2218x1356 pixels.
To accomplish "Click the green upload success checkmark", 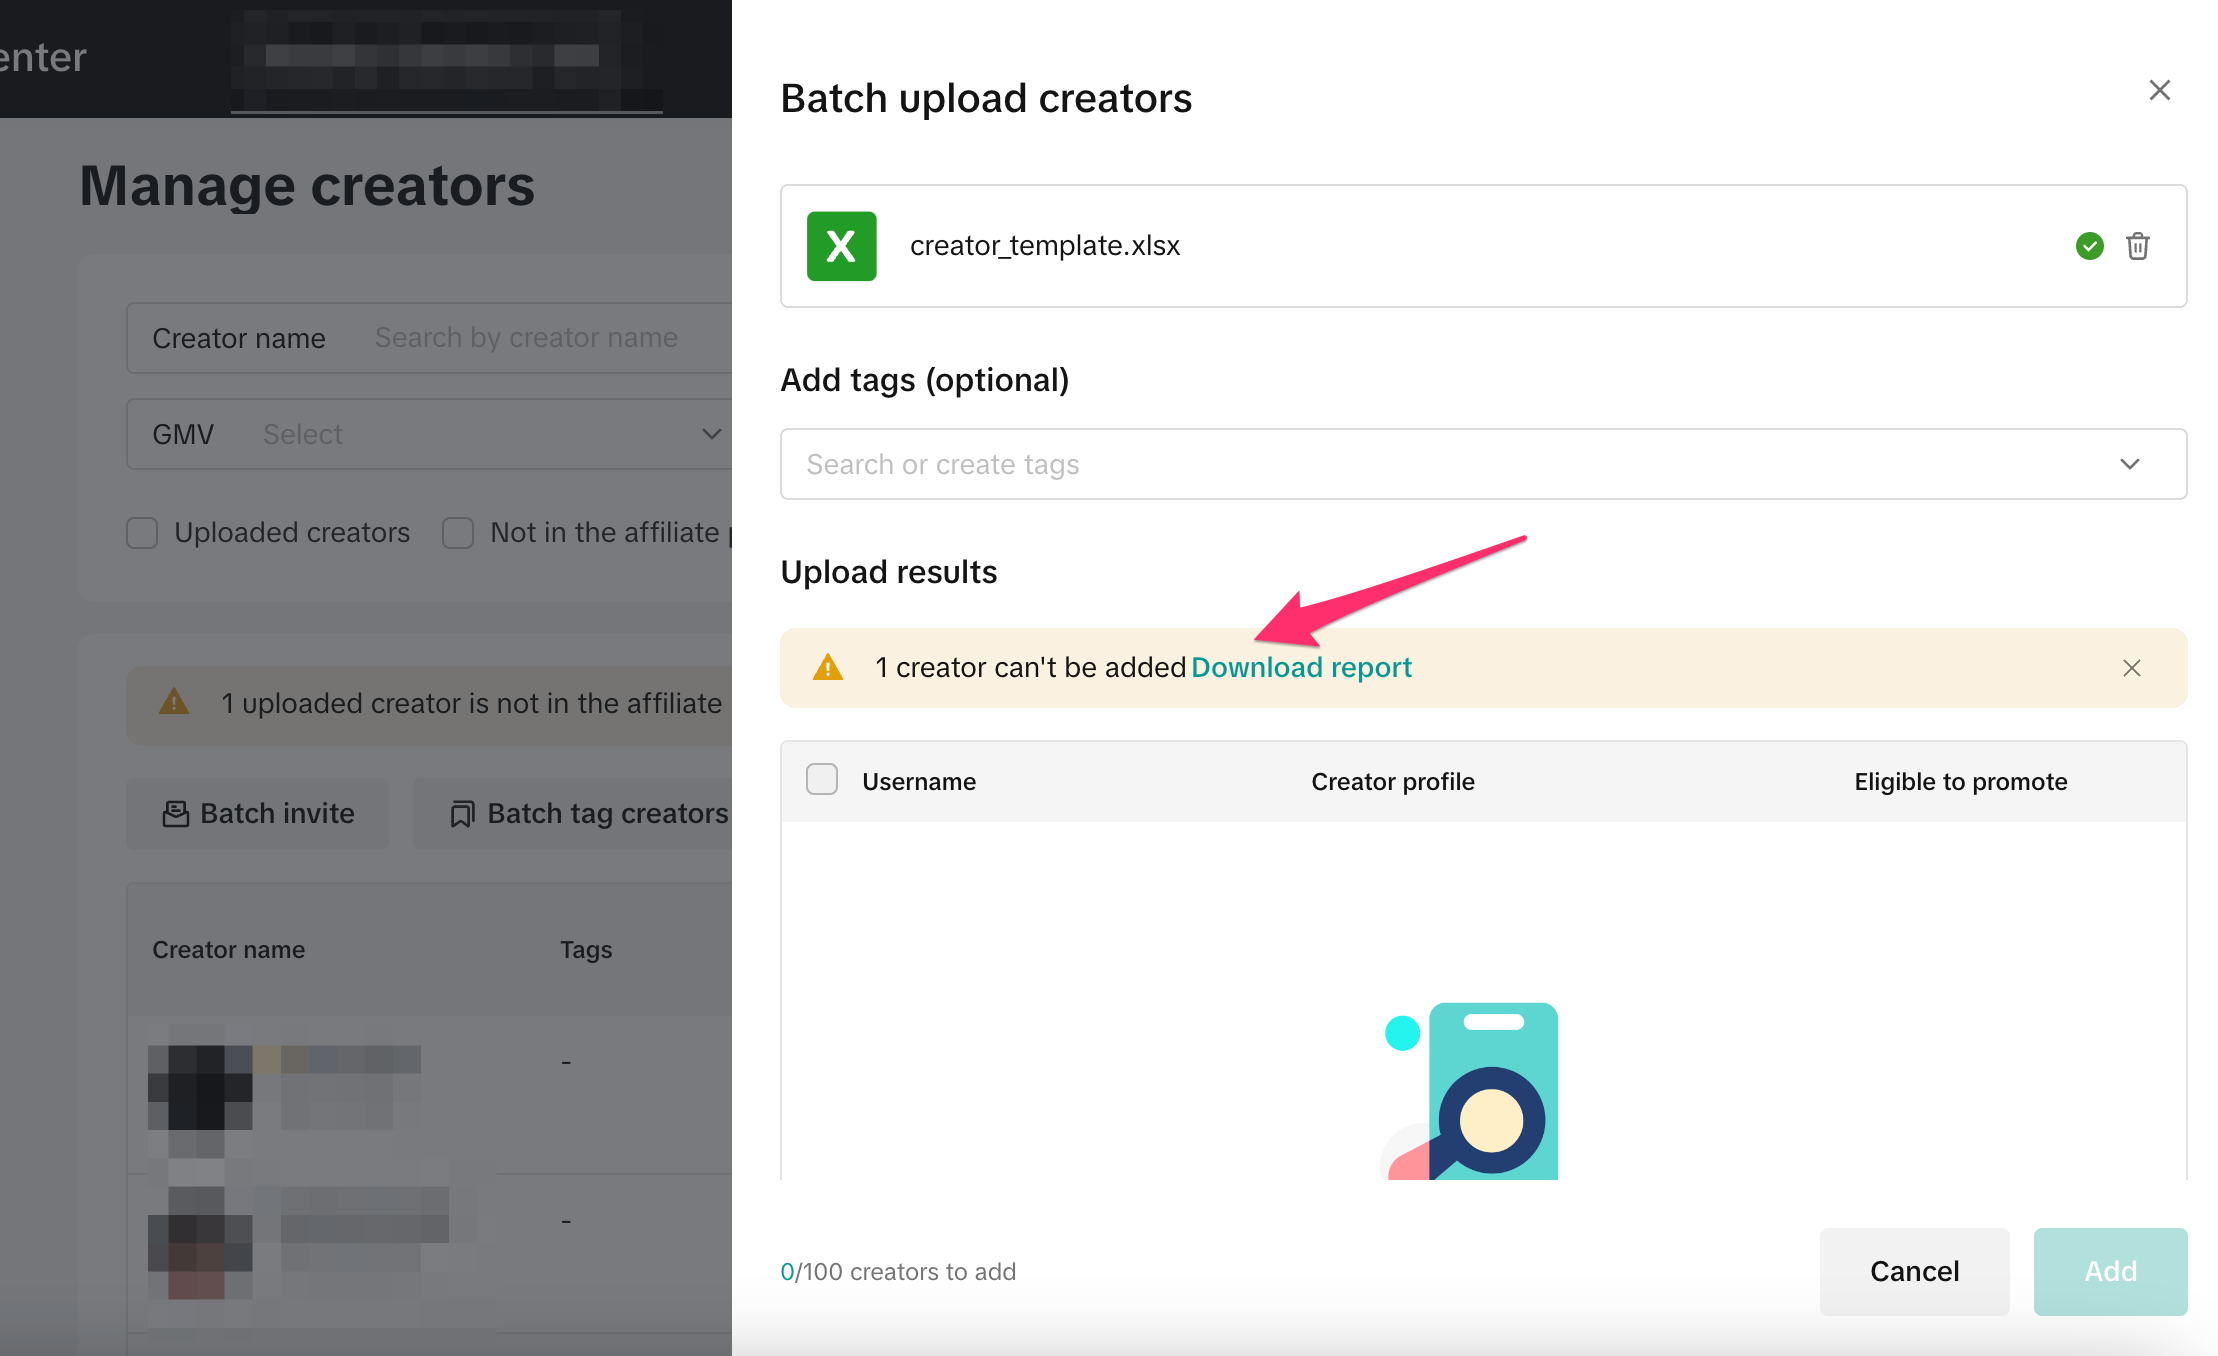I will coord(2090,246).
